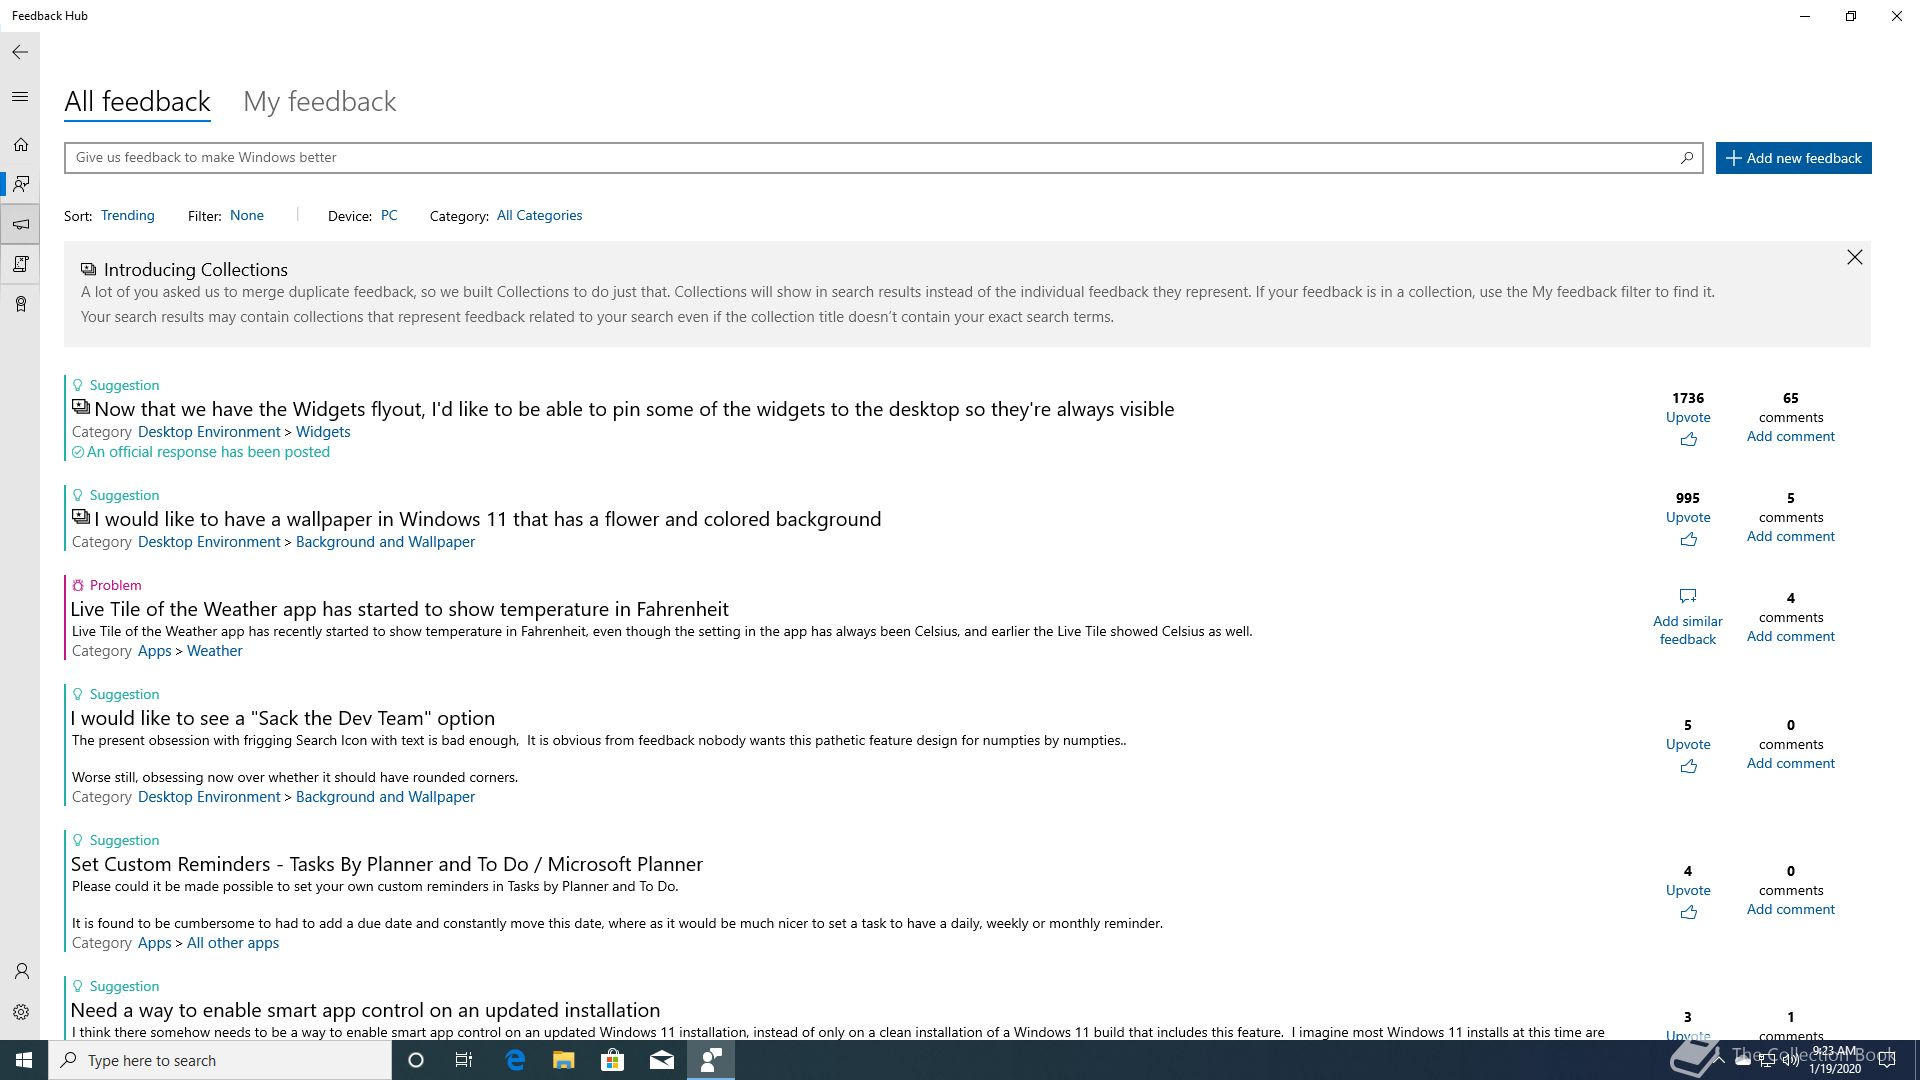Dismiss the Introducing Collections banner
The image size is (1920, 1080).
(1854, 257)
